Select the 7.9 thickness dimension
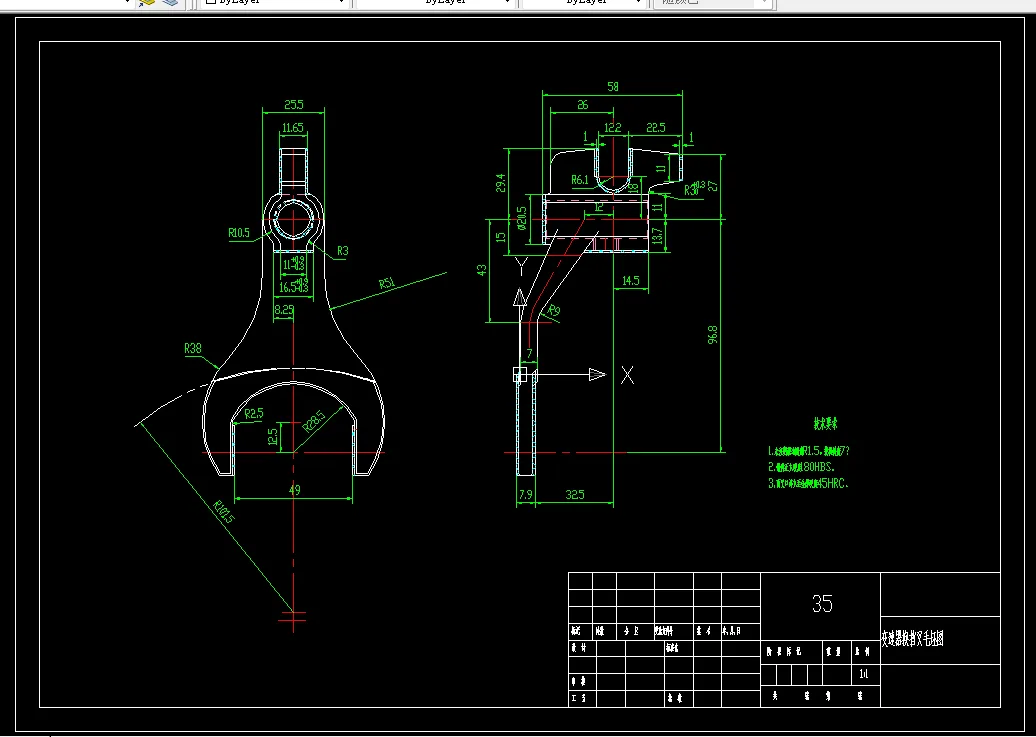Screen dimensions: 1036x737 click(525, 494)
